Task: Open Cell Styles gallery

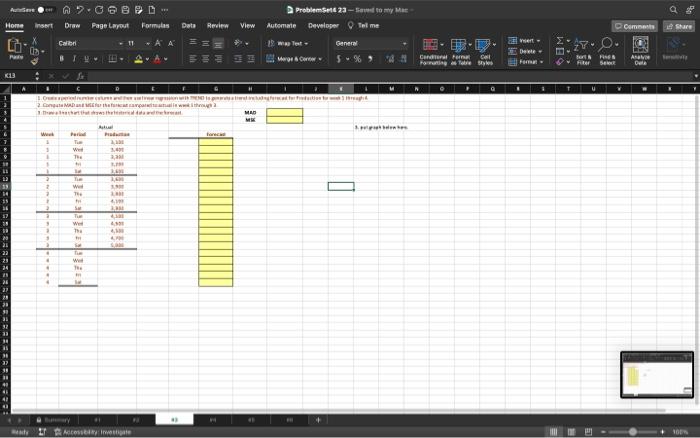Action: 485,52
